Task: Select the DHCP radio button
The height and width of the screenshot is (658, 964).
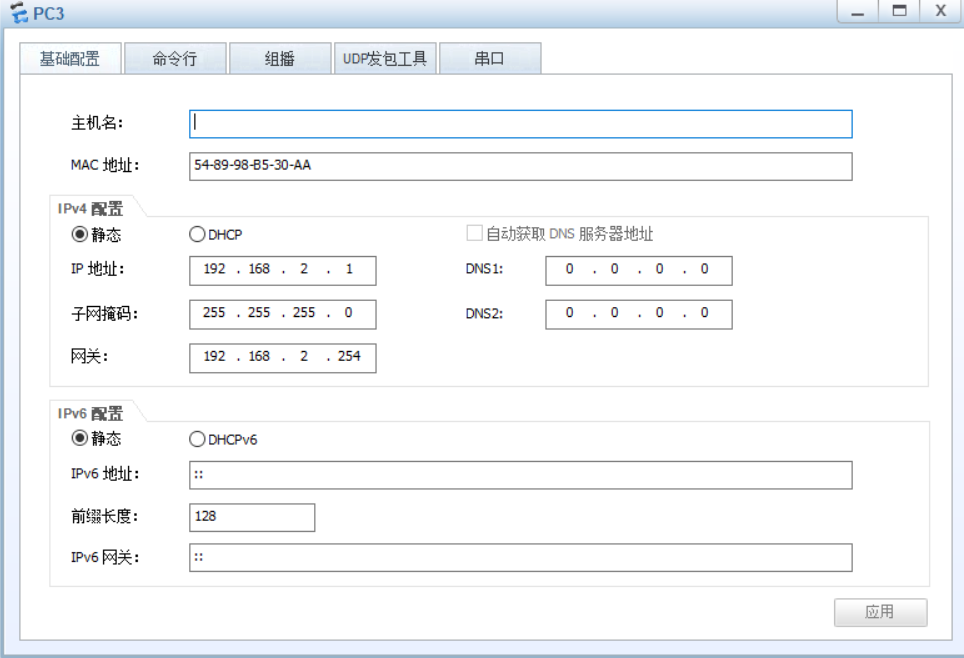Action: coord(197,234)
